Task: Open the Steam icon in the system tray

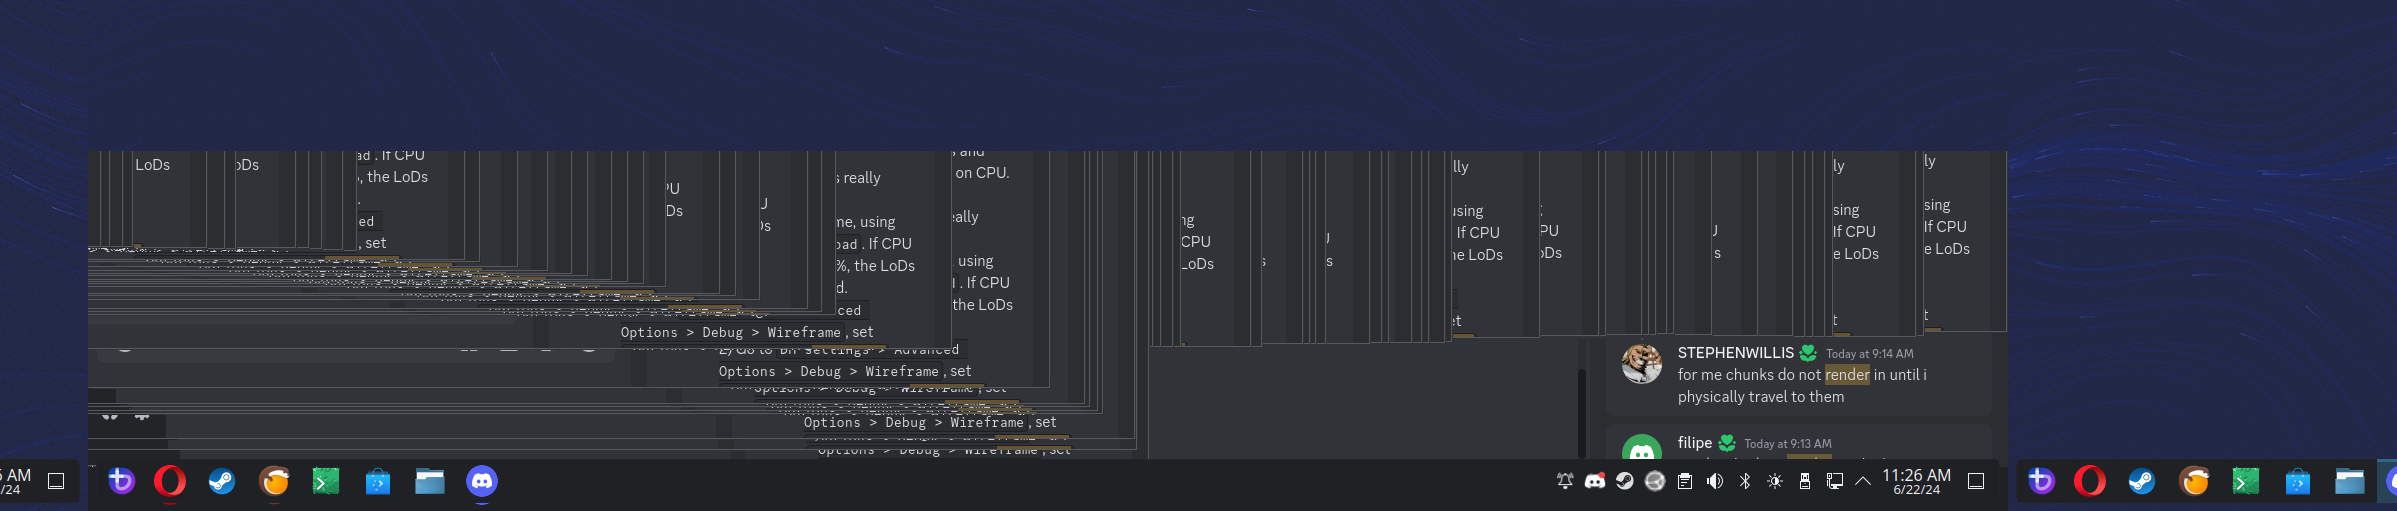Action: pyautogui.click(x=1625, y=481)
